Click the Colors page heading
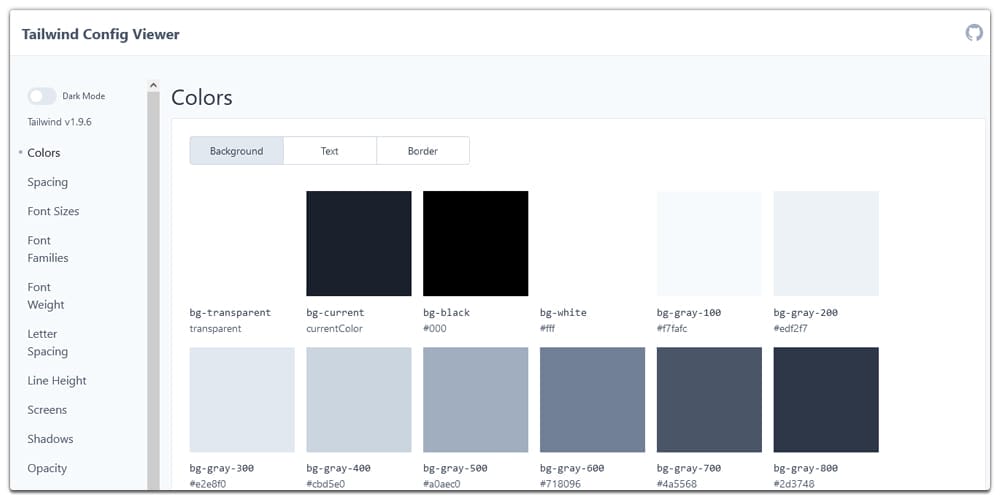1000x500 pixels. (202, 98)
